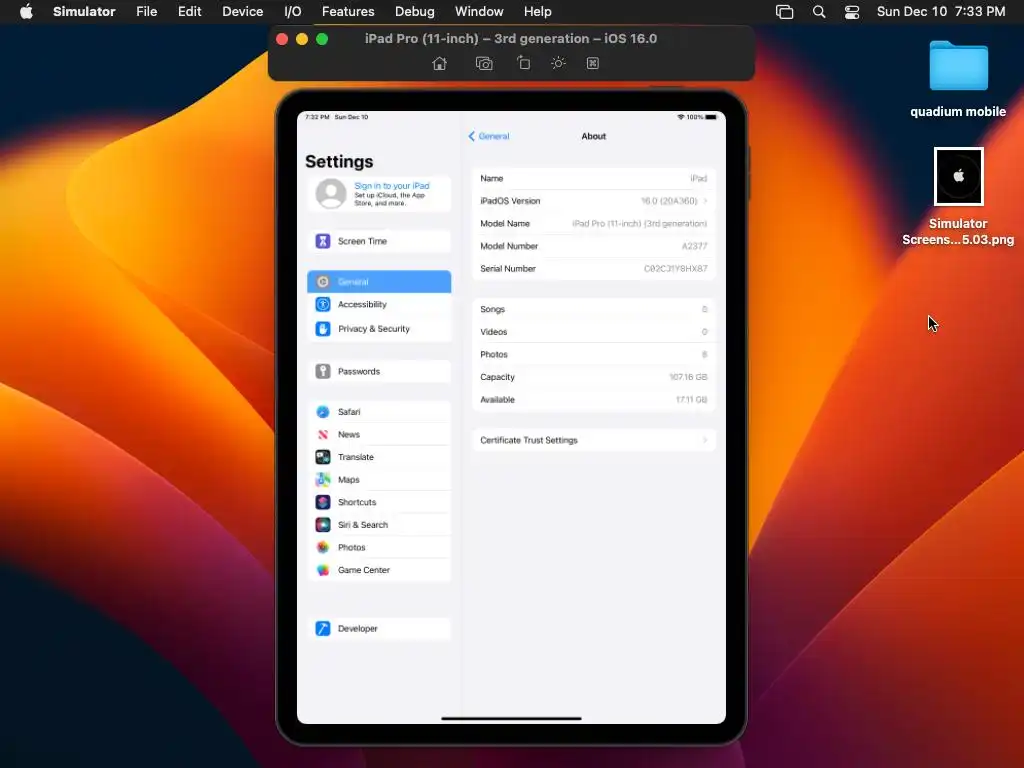Viewport: 1024px width, 768px height.
Task: Open the Developer hammer icon
Action: (x=323, y=628)
